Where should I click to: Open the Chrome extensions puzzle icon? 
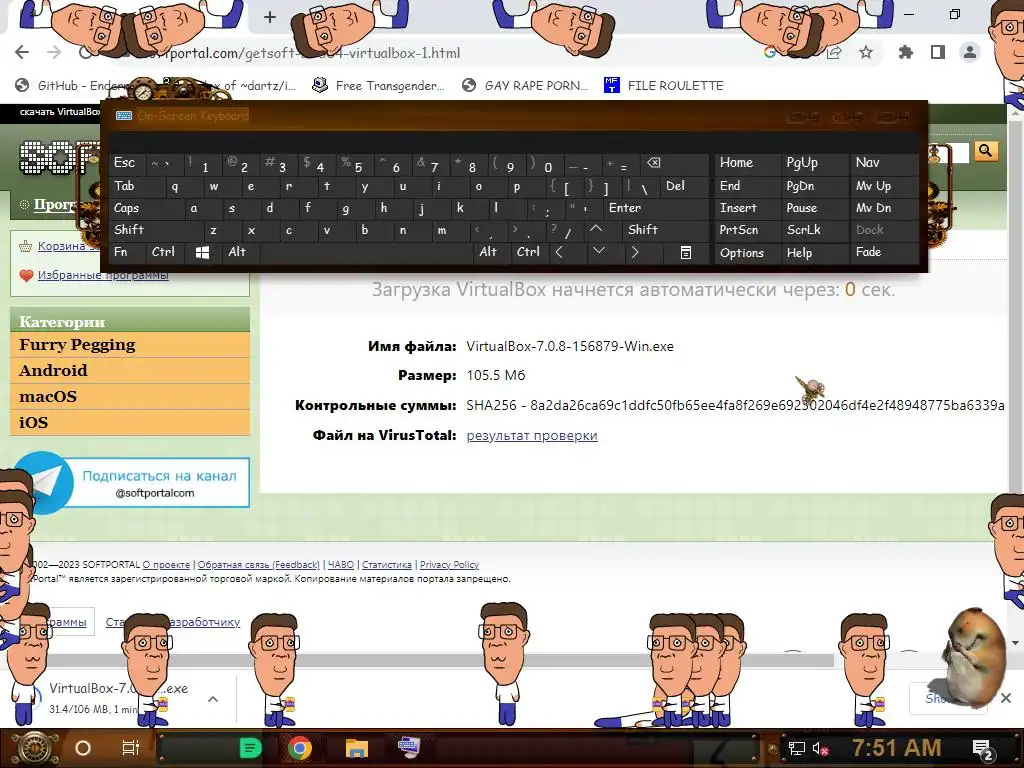click(x=905, y=52)
